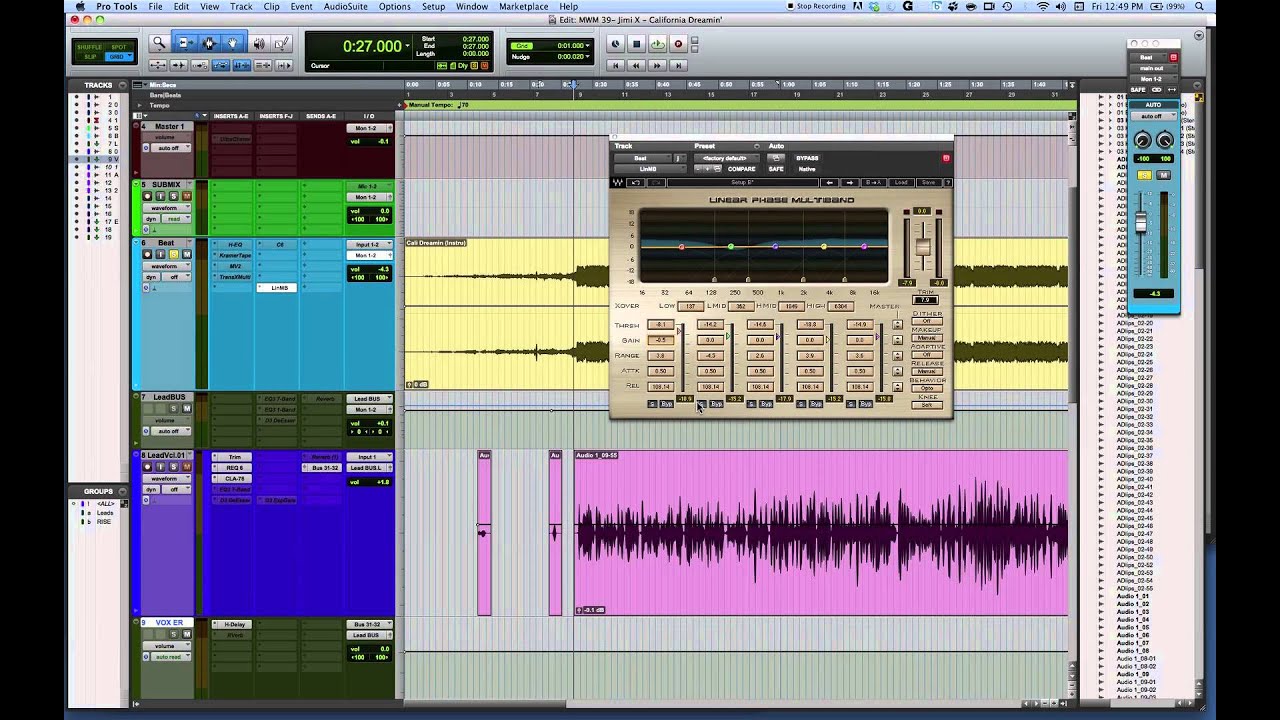Click the Stop transport button
This screenshot has height=720, width=1280.
coord(636,44)
